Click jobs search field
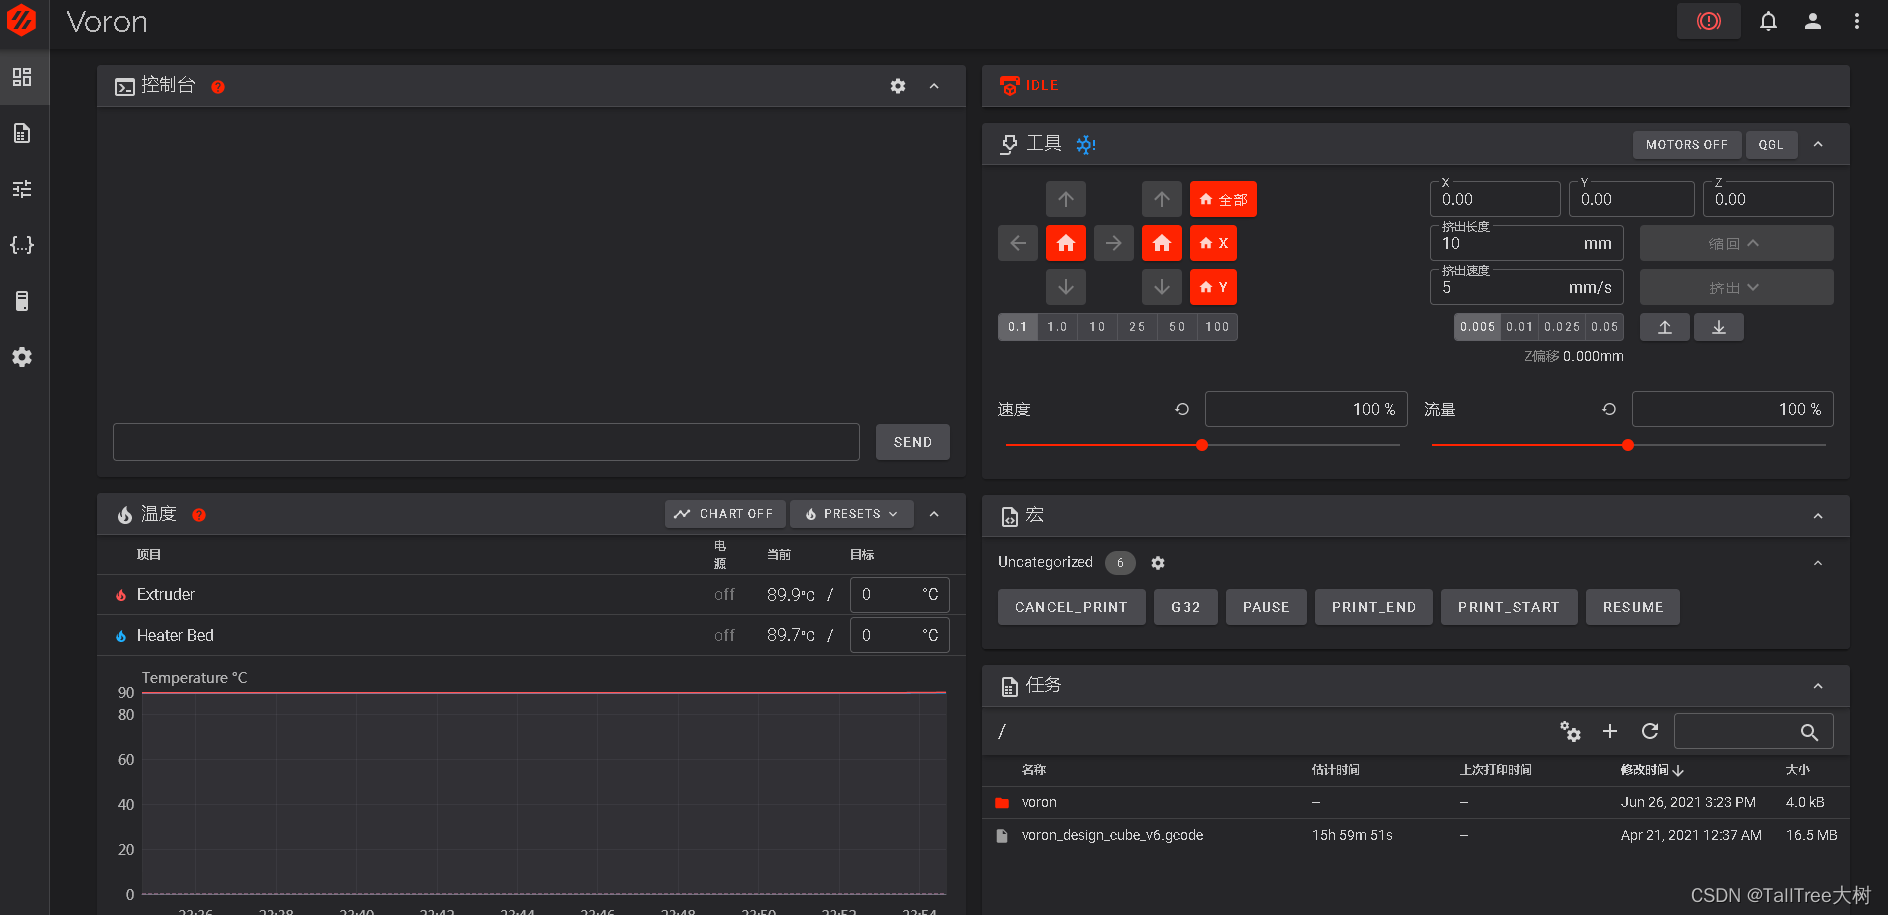This screenshot has width=1888, height=915. point(1753,731)
